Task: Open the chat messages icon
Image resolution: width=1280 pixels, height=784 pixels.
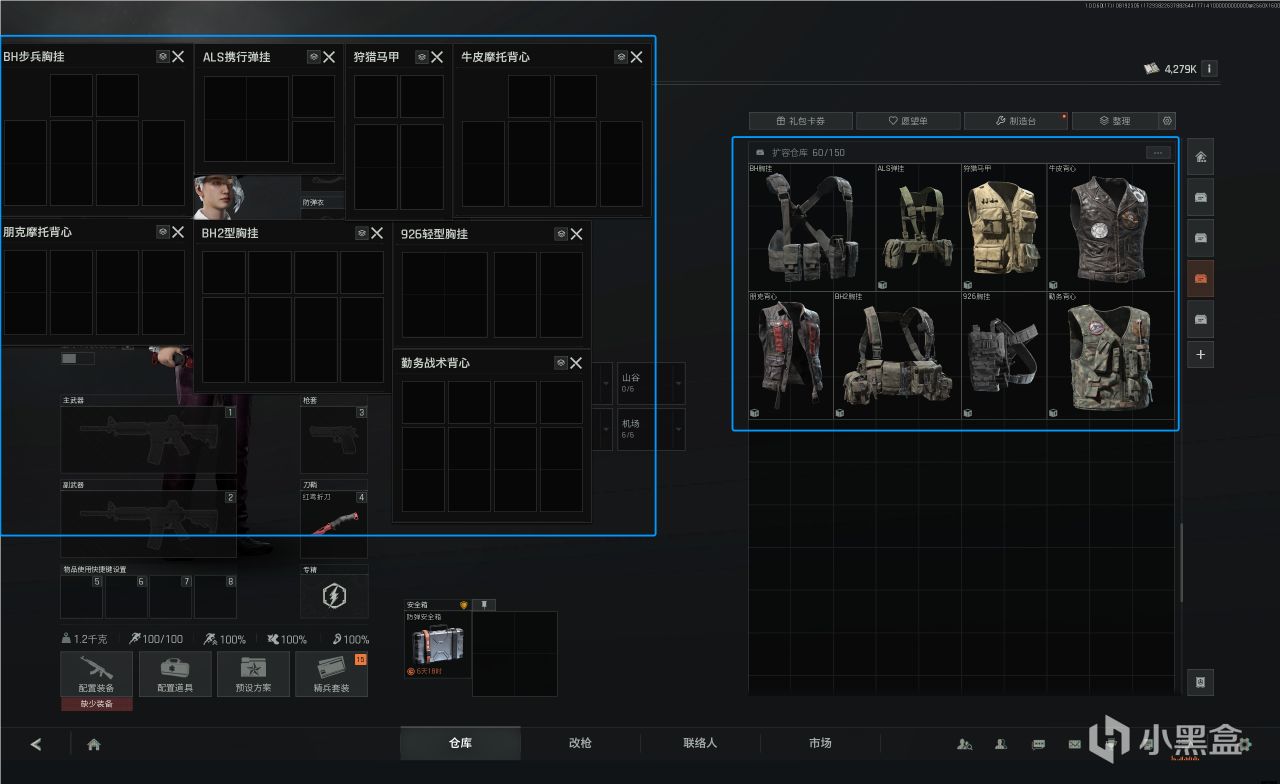Action: (1038, 744)
